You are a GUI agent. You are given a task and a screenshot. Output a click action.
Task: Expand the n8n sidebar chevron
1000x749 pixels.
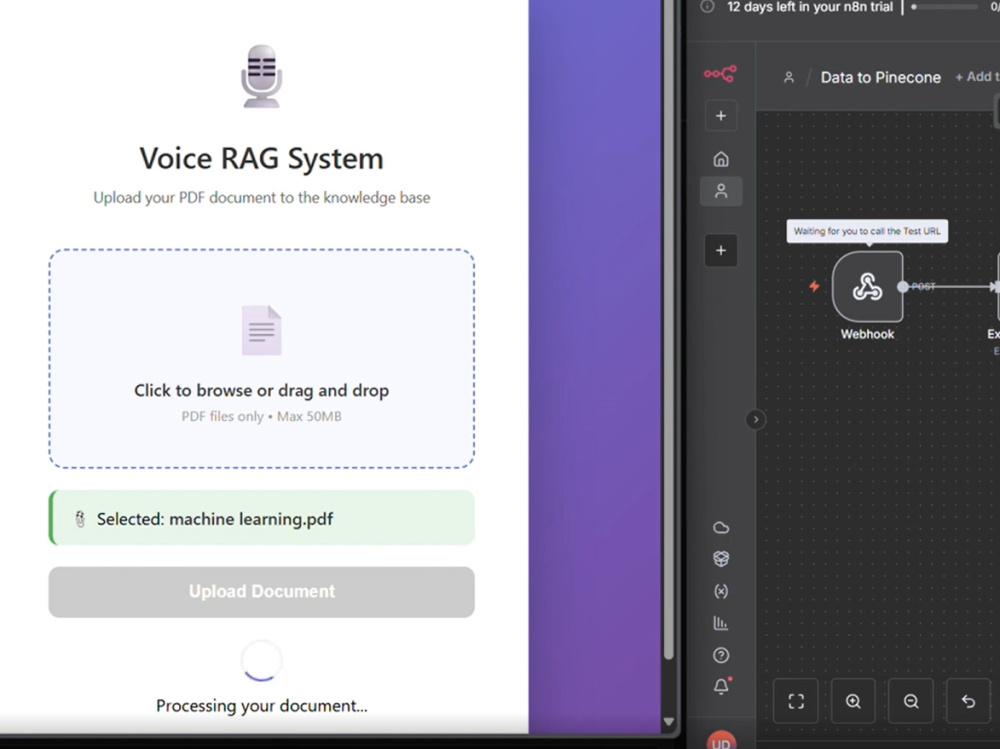756,420
